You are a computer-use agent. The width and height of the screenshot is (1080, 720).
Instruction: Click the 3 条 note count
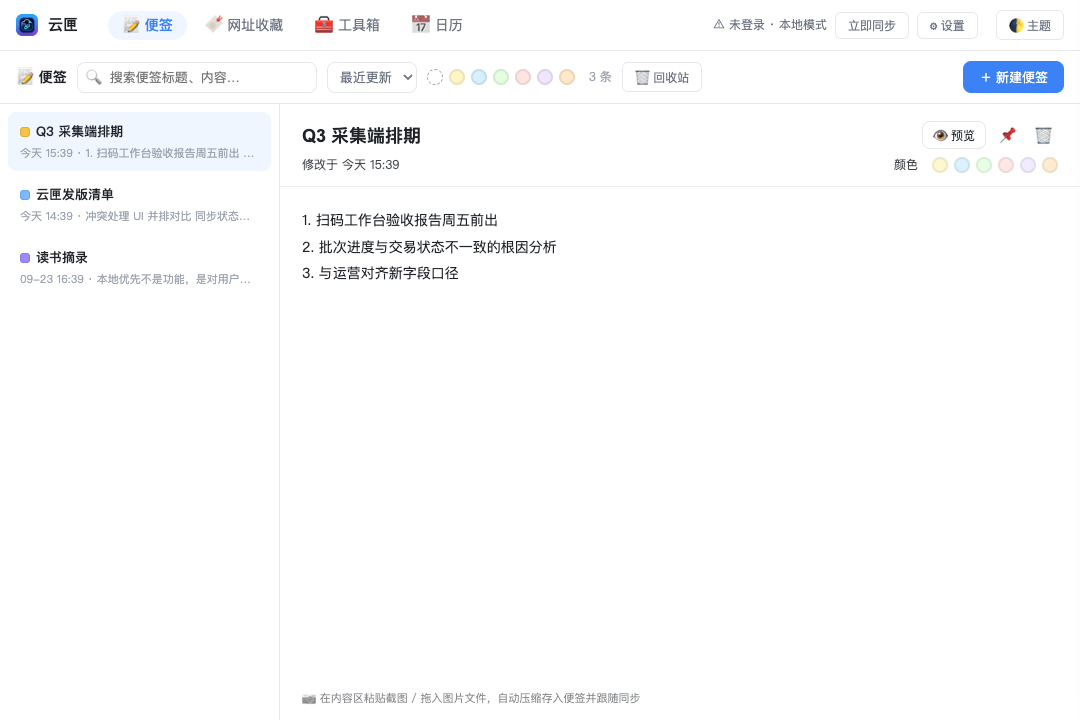tap(600, 77)
